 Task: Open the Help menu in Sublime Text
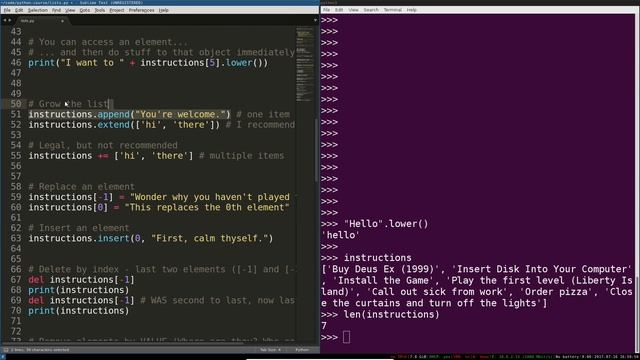coord(164,10)
